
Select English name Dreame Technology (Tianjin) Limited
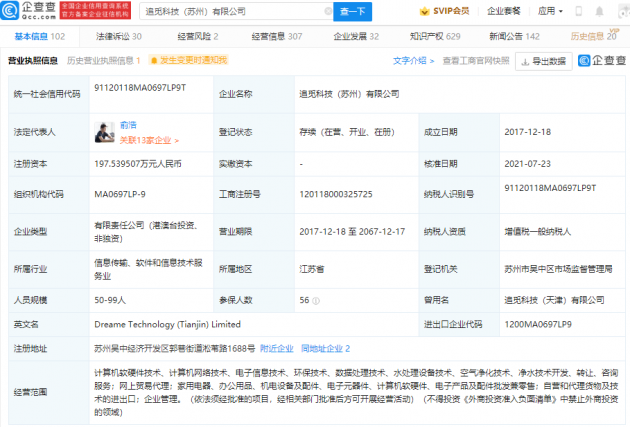tap(168, 325)
